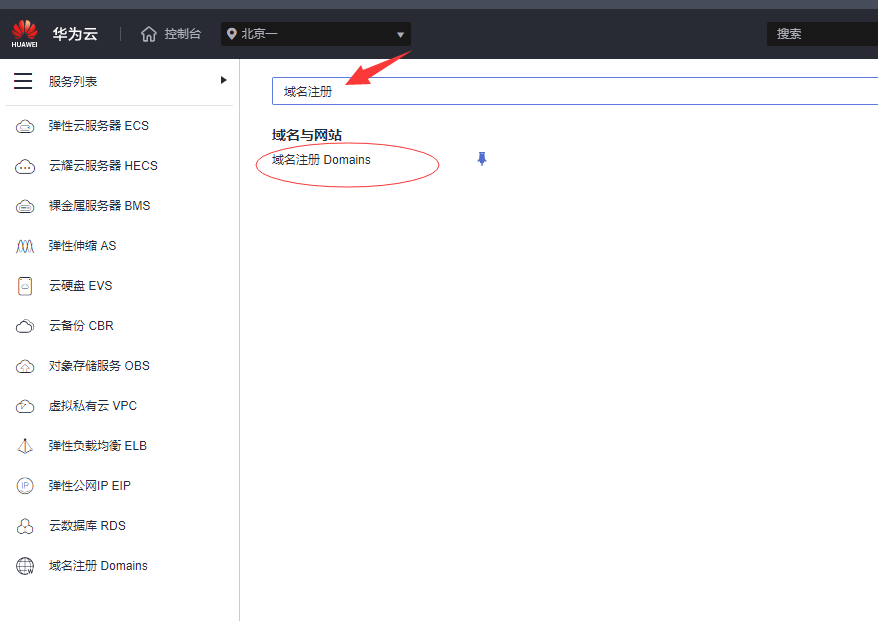Click the BMS bare metal server icon

pyautogui.click(x=25, y=206)
